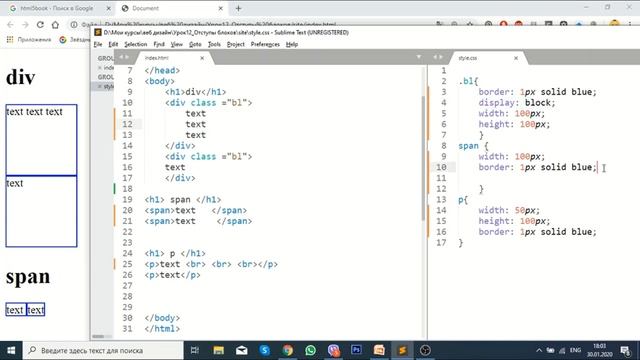Open File Explorer from the taskbar

coord(218,350)
